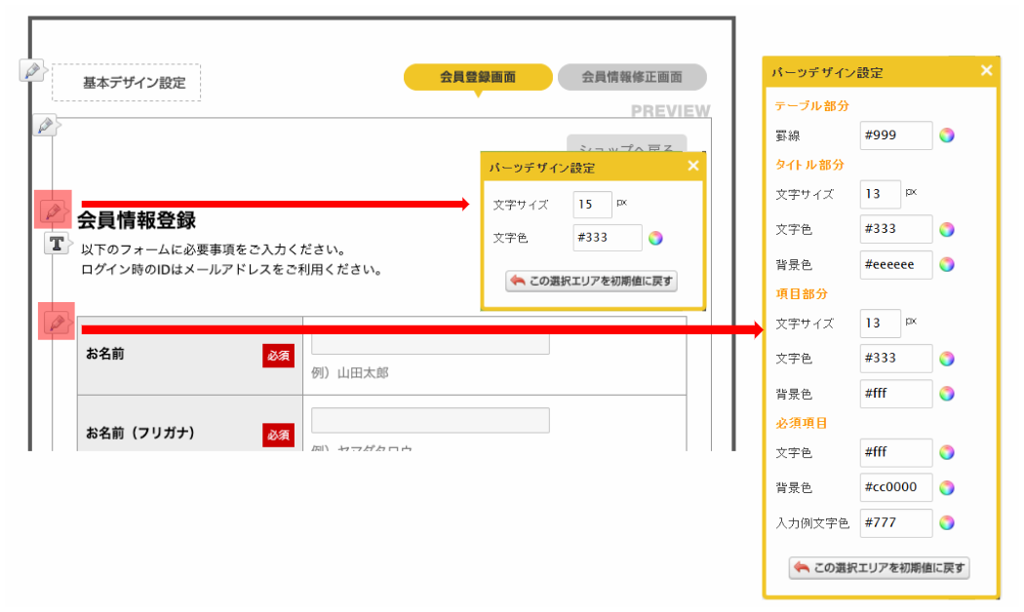Click reset-to-default button in the small popup
The height and width of the screenshot is (612, 1024).
pyautogui.click(x=592, y=281)
